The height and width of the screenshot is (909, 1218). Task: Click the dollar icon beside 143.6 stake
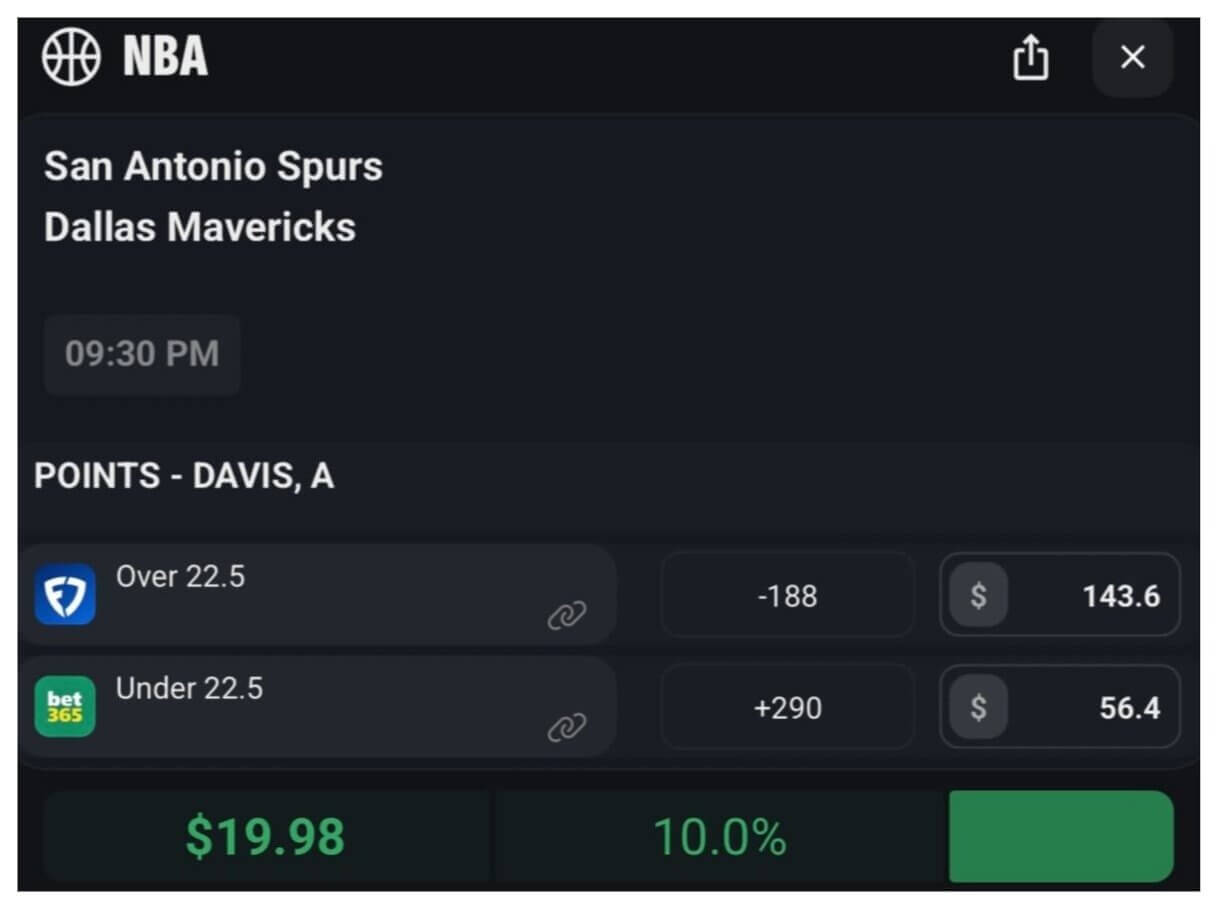[x=978, y=596]
